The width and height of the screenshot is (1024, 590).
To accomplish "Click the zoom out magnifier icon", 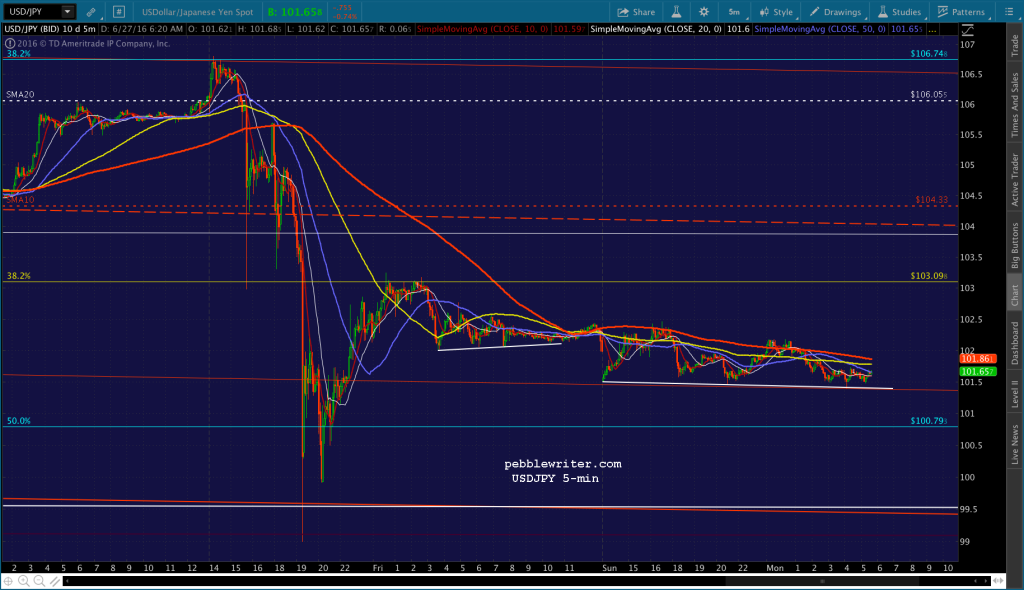I will click(39, 581).
